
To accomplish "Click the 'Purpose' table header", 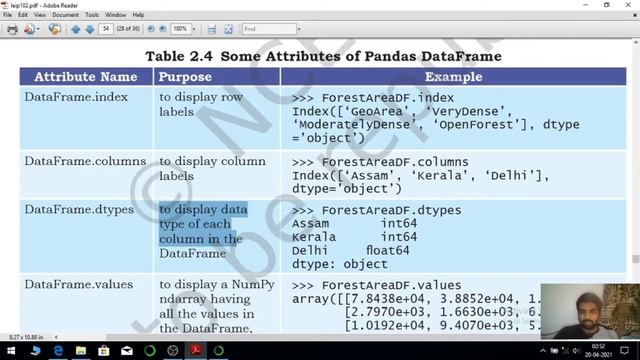I will pyautogui.click(x=185, y=77).
